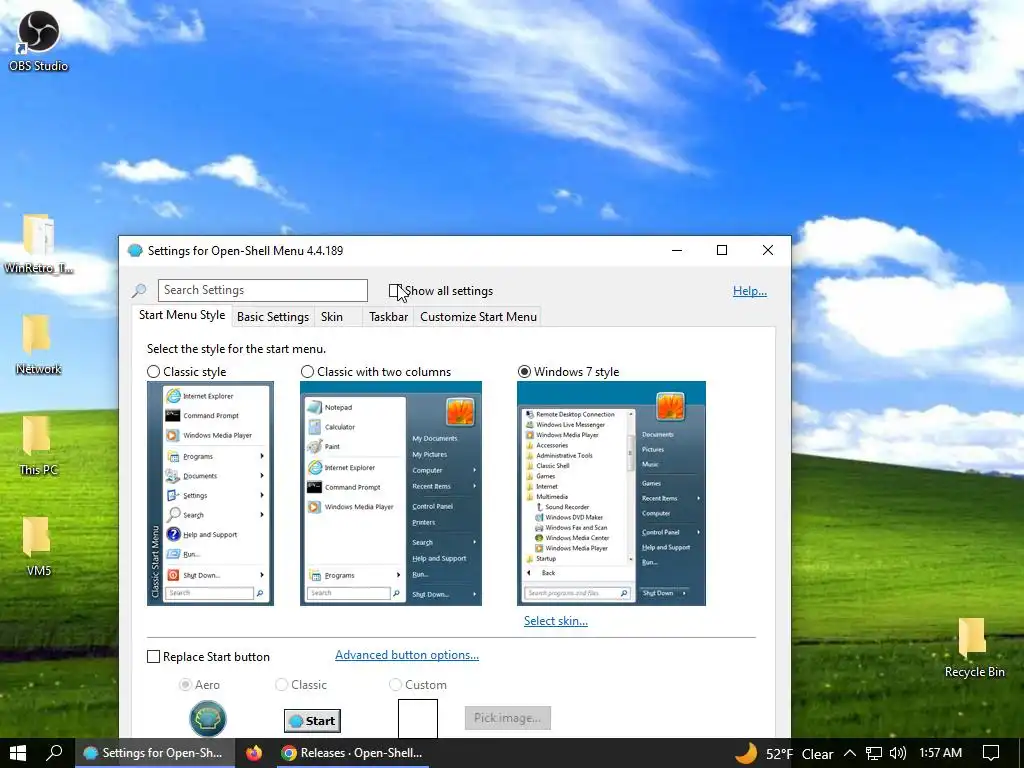This screenshot has width=1024, height=768.
Task: Show hidden system tray icons
Action: pyautogui.click(x=850, y=753)
